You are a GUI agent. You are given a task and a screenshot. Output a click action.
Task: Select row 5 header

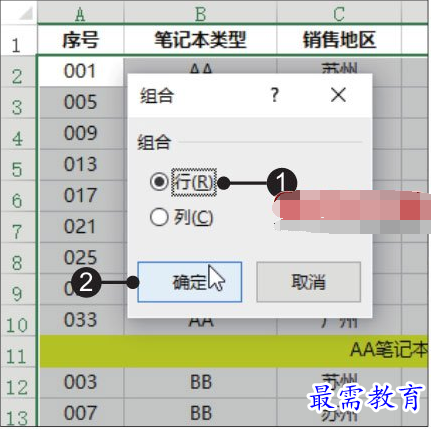pos(18,165)
